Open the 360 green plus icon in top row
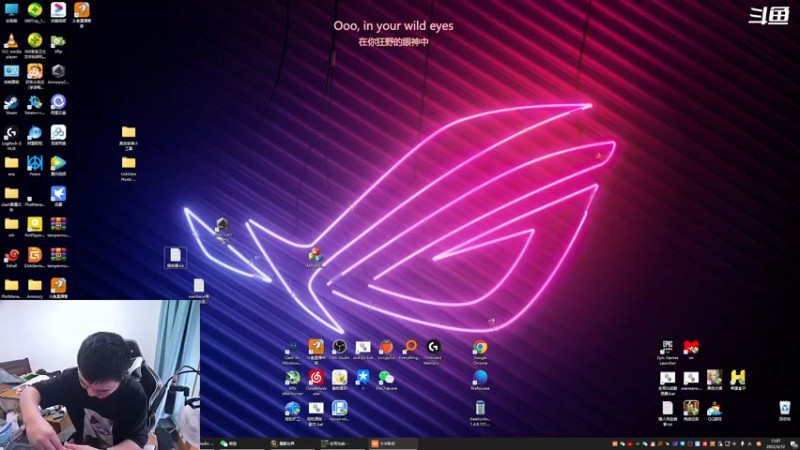The image size is (800, 450). [x=35, y=13]
